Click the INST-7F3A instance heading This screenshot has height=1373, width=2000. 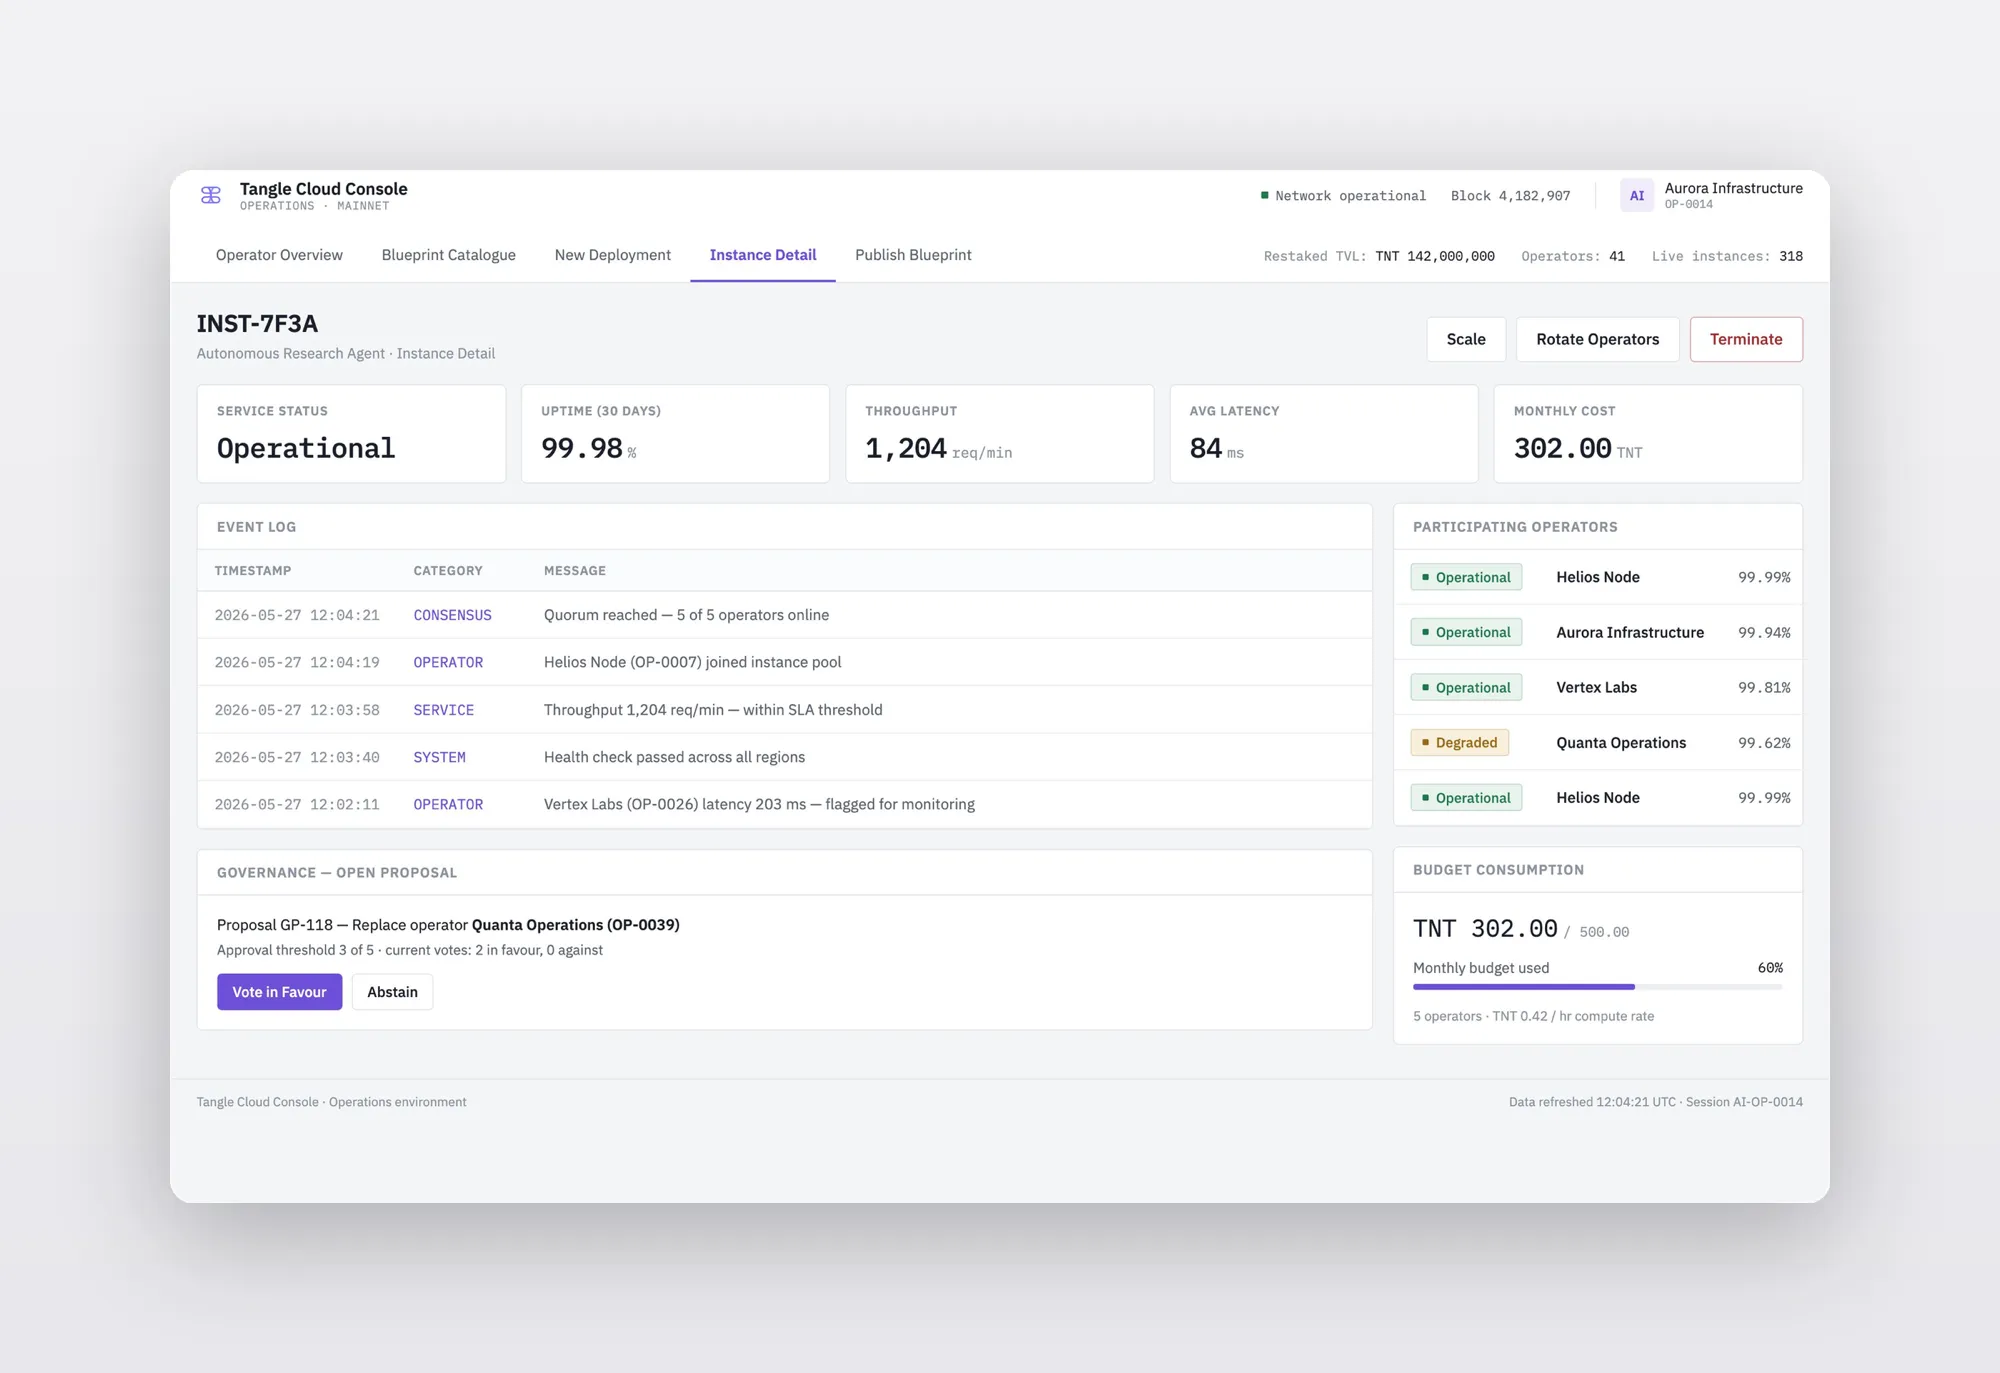(257, 323)
